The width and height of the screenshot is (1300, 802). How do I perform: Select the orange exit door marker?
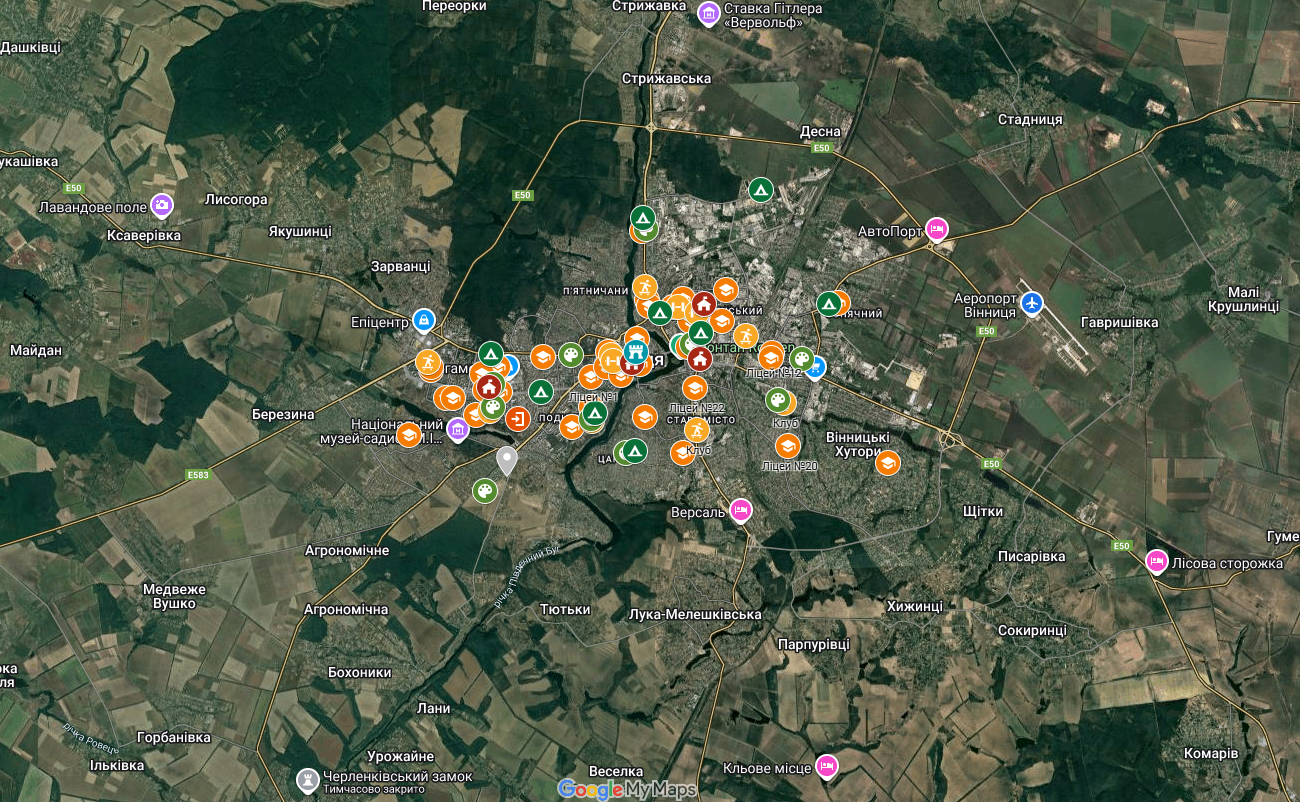517,420
